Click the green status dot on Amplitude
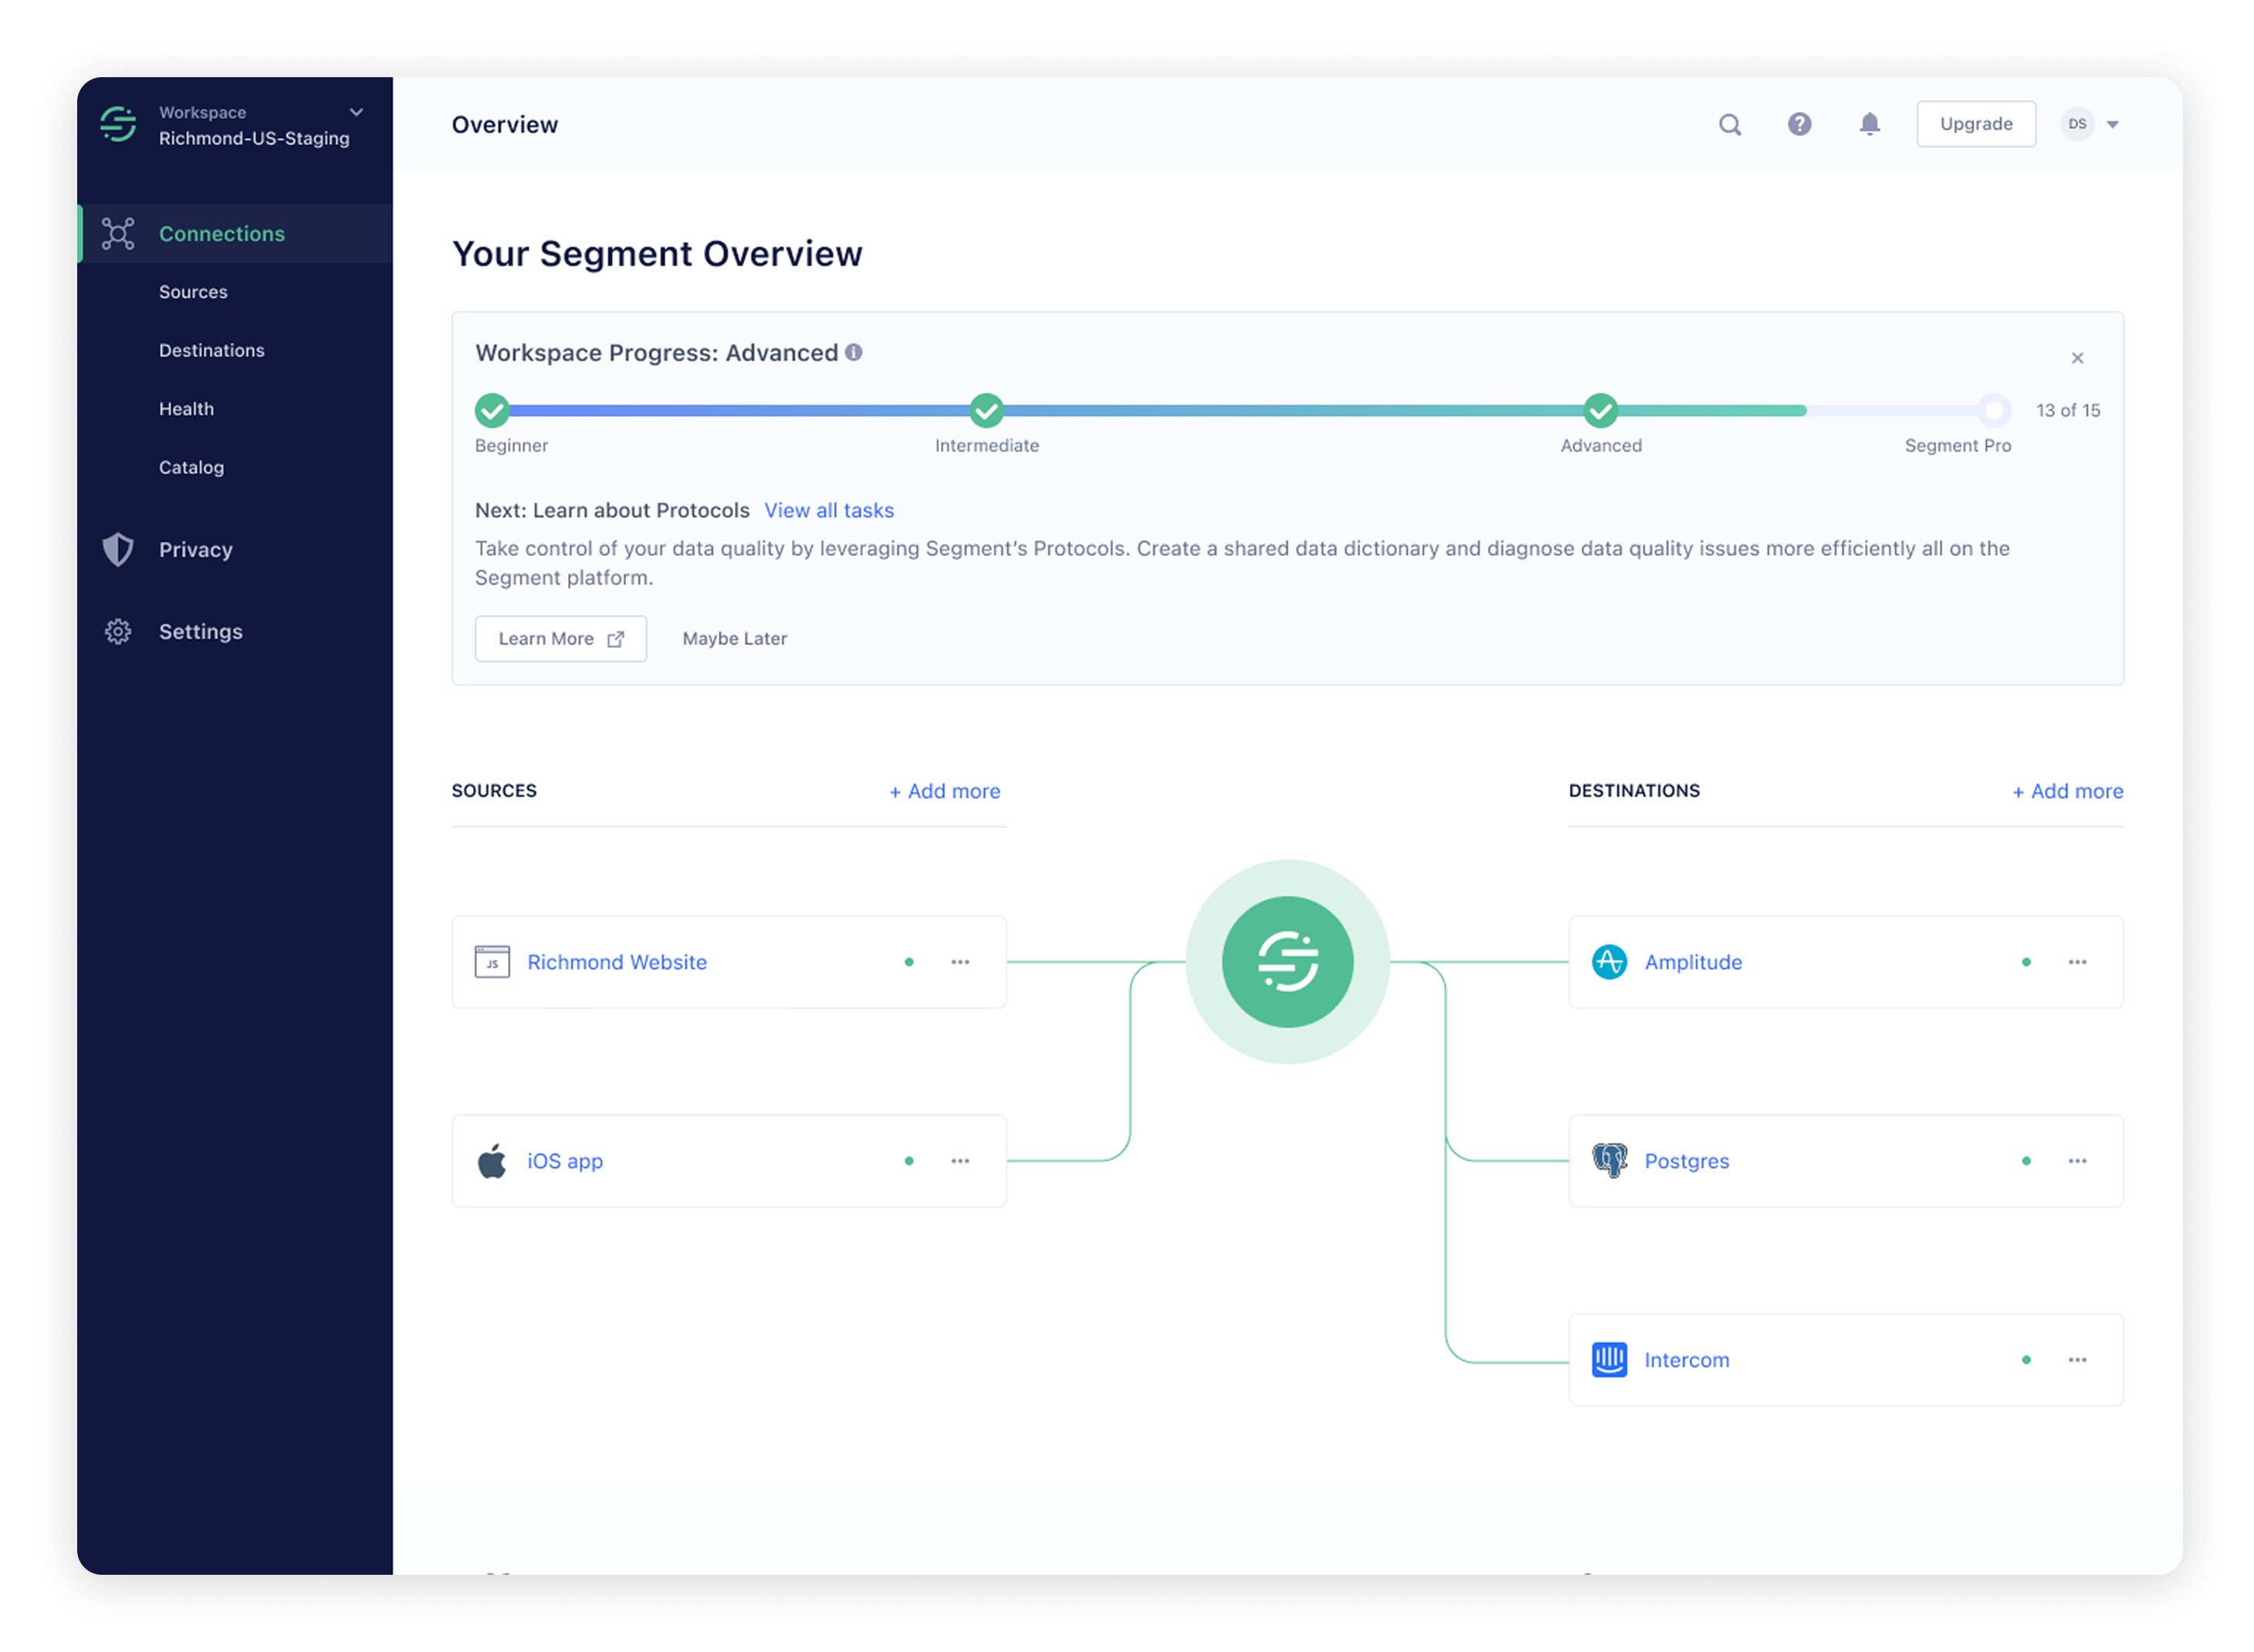2254x1652 pixels. click(x=2026, y=962)
